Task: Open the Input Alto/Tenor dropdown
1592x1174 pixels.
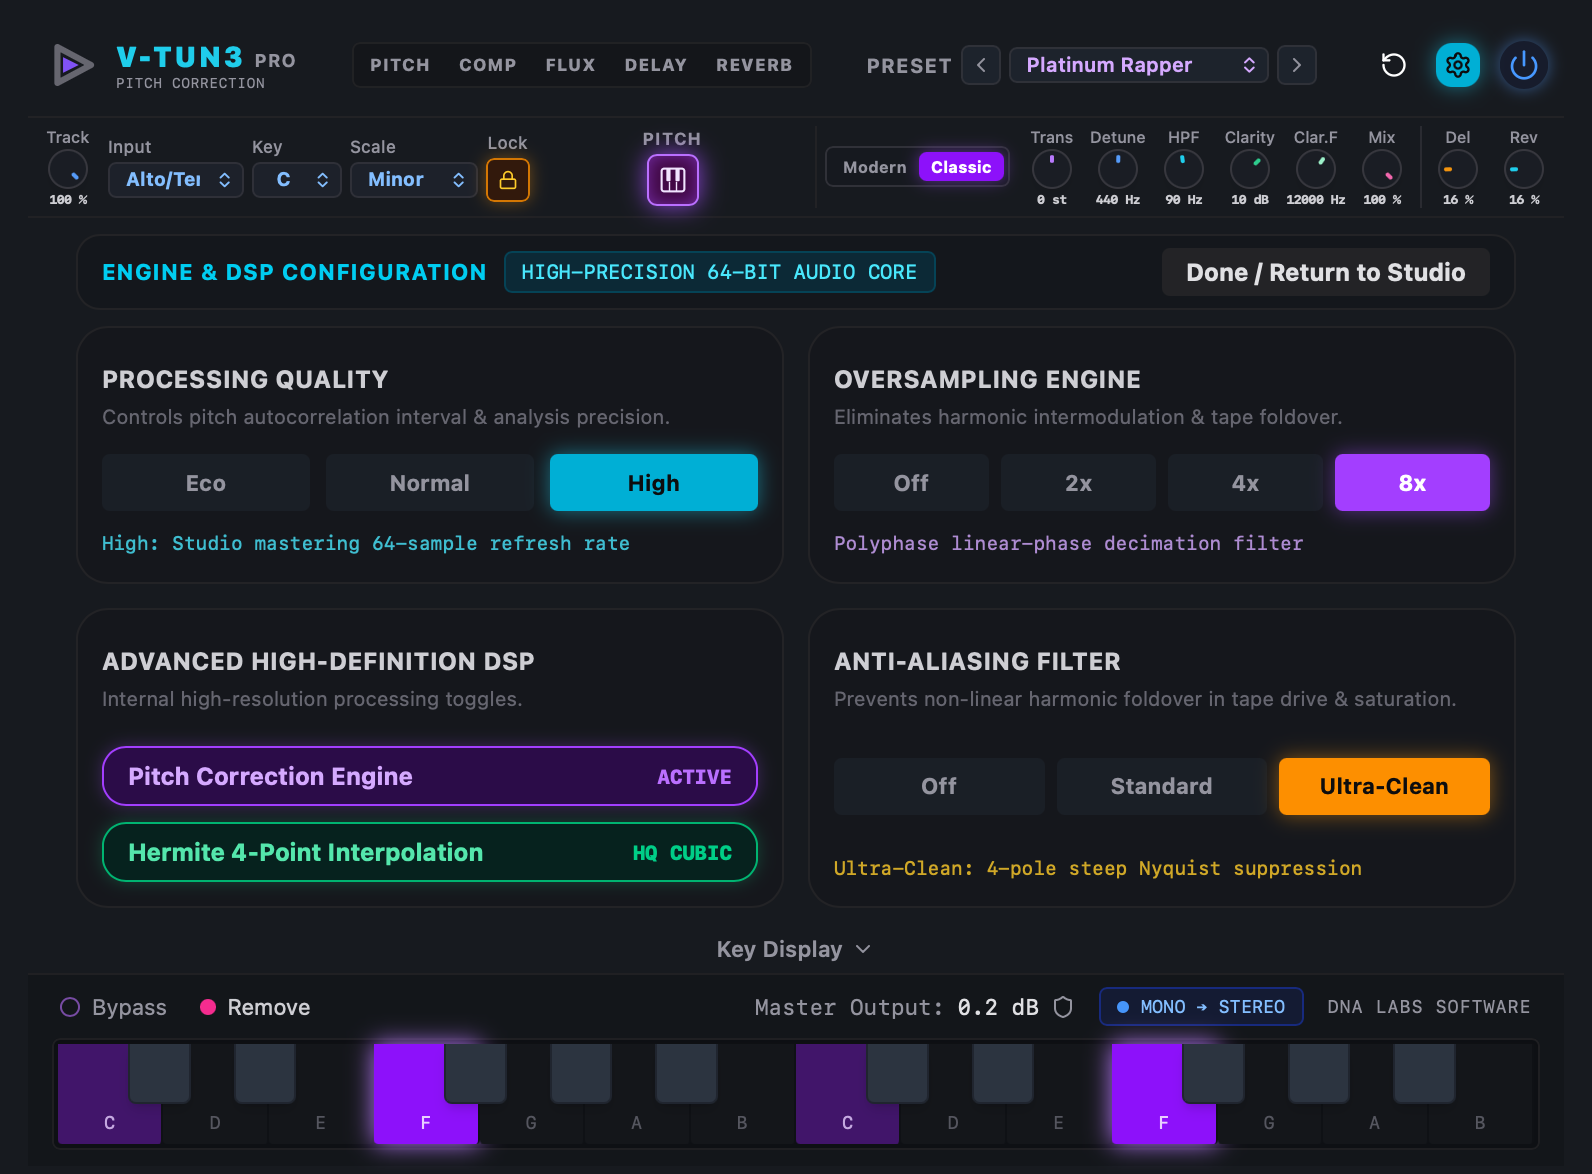Action: coord(176,180)
